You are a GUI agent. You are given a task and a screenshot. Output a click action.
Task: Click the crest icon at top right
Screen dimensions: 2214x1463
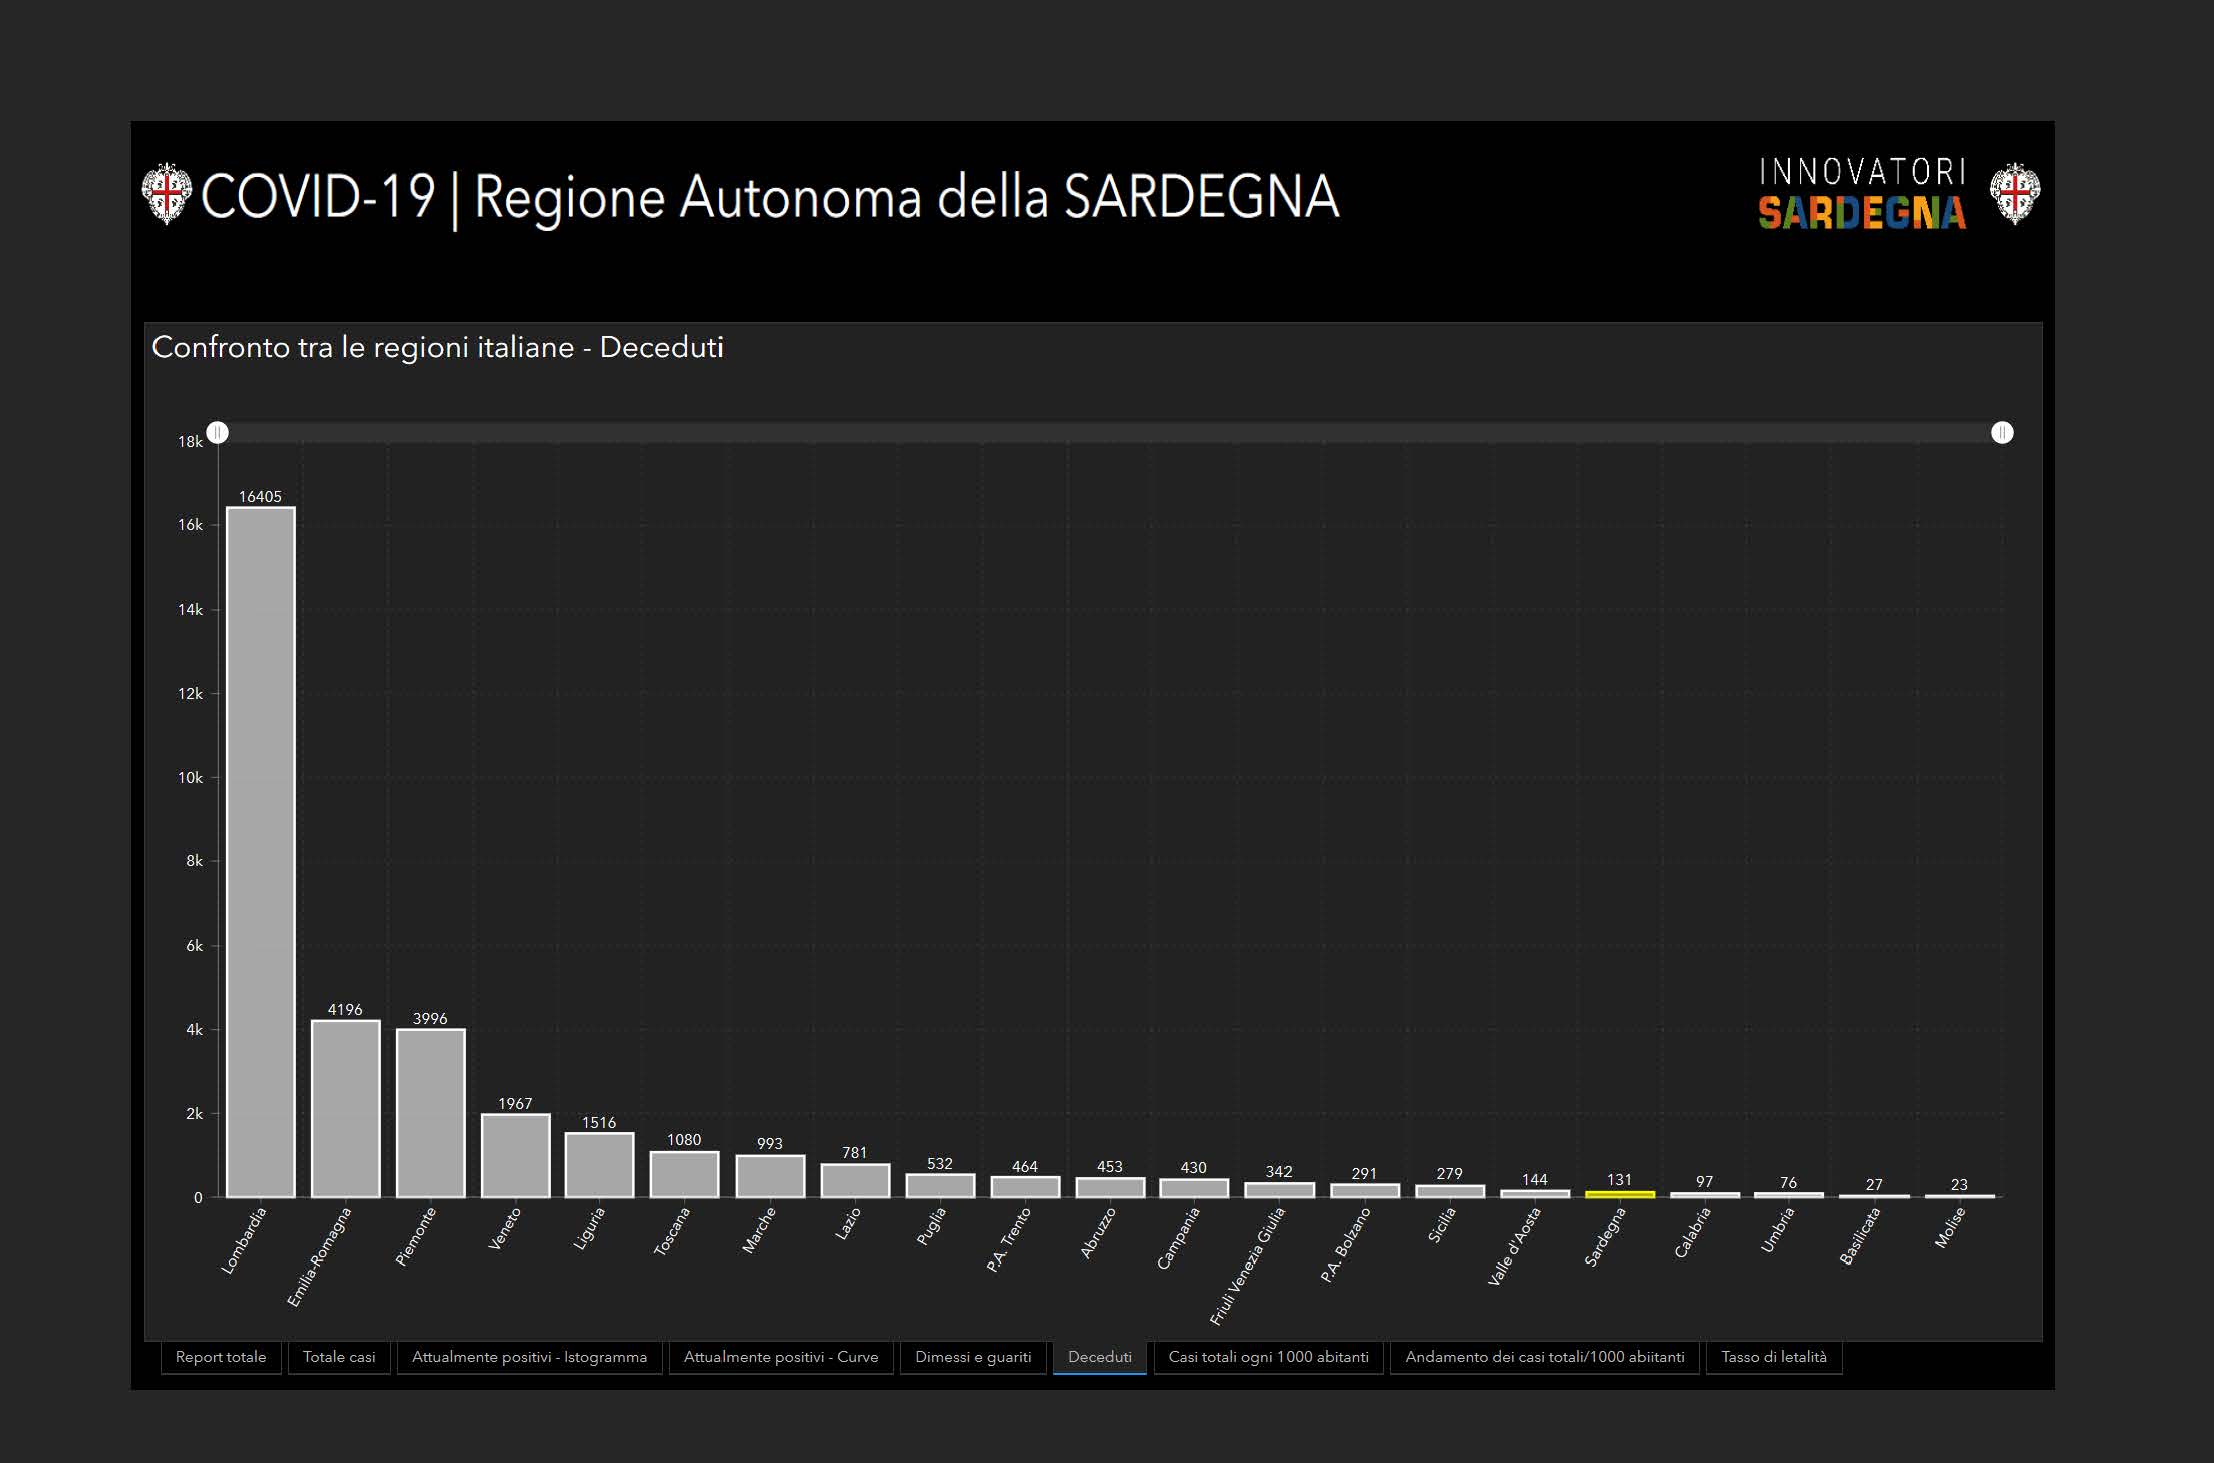click(x=2014, y=193)
